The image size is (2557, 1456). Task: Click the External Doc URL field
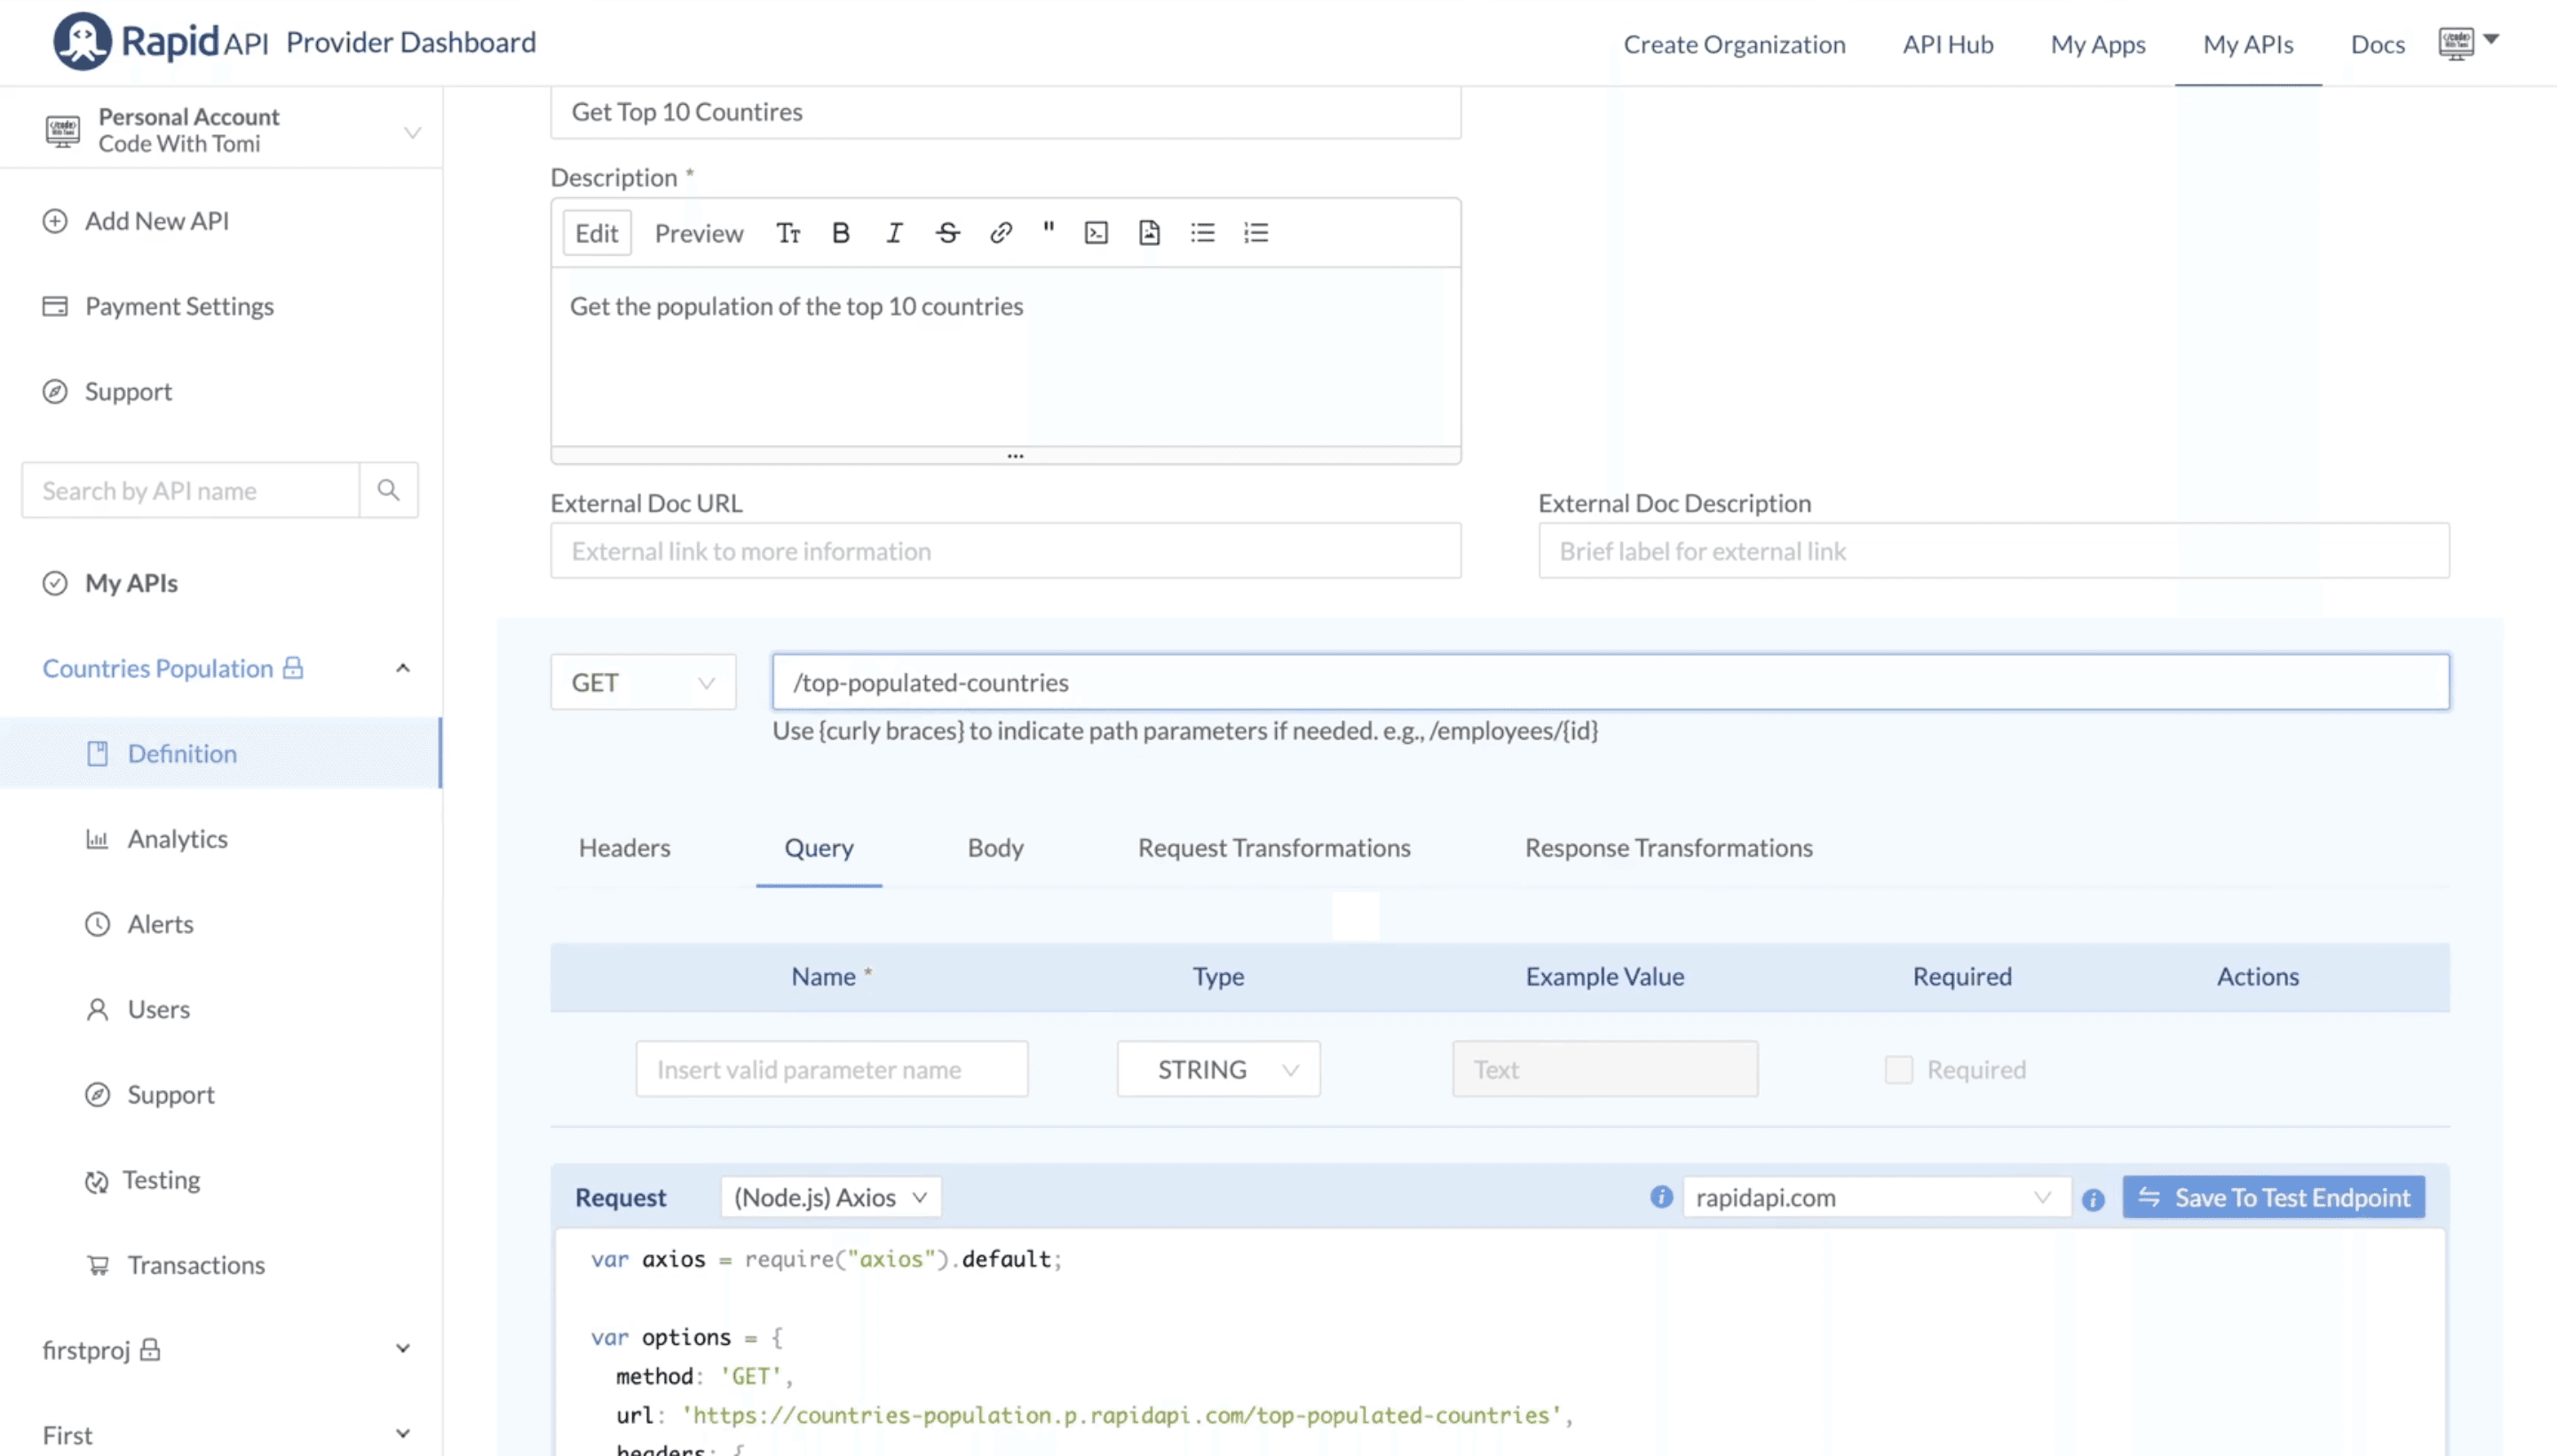pos(1005,551)
